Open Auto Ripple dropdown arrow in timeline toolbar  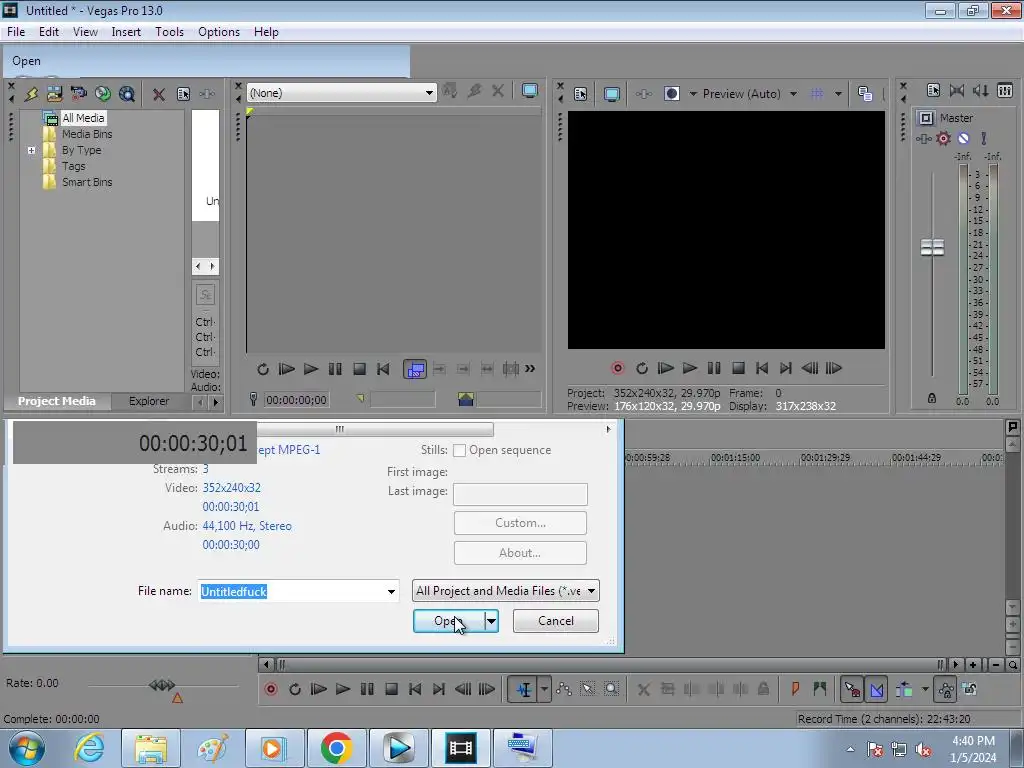pyautogui.click(x=925, y=689)
